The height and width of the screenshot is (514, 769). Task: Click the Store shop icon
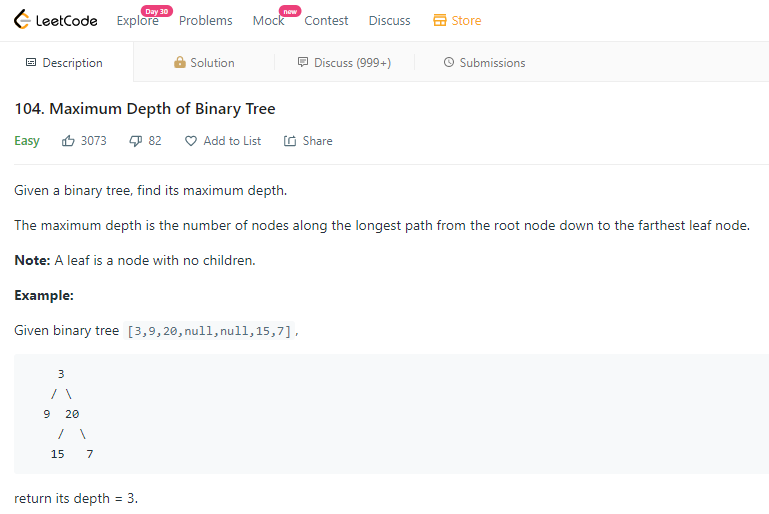coord(440,20)
